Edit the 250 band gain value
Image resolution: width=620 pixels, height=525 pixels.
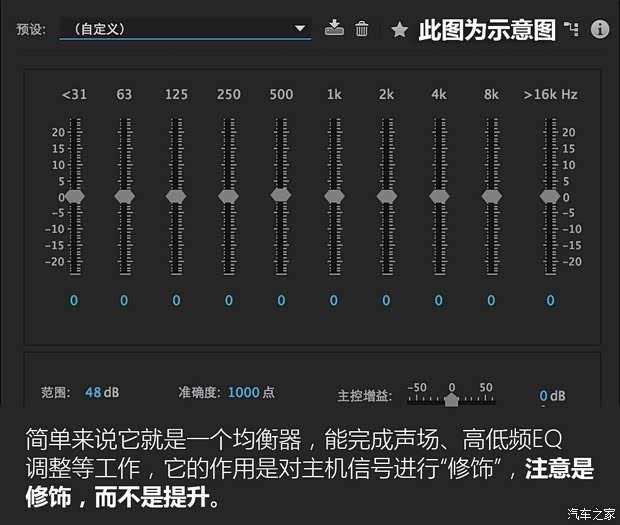point(229,300)
